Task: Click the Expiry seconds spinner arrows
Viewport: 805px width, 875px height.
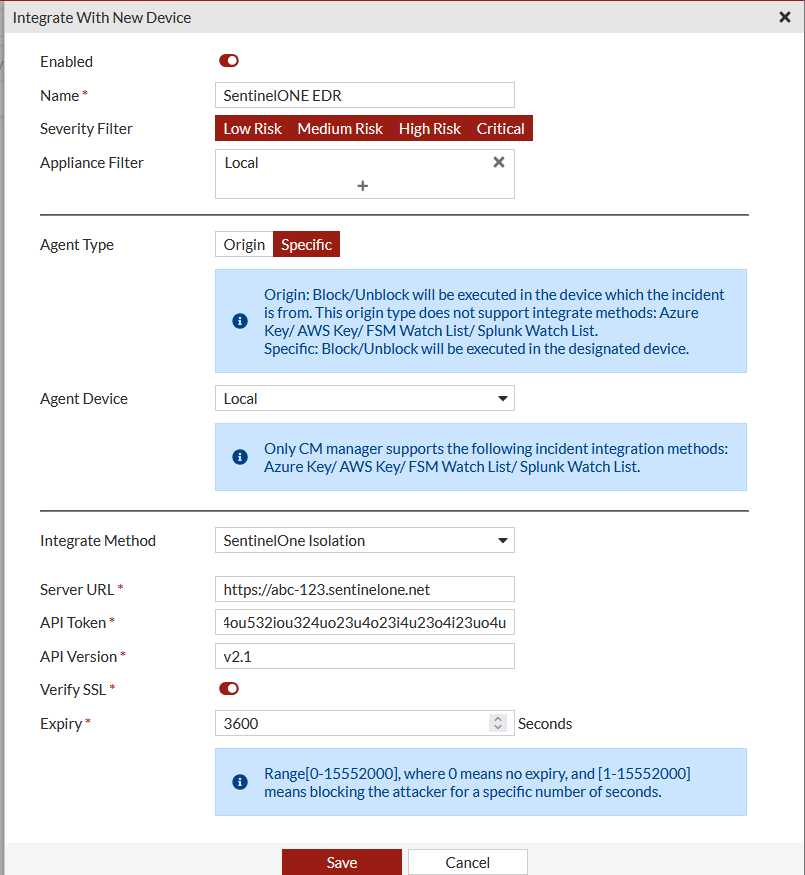Action: click(x=498, y=723)
